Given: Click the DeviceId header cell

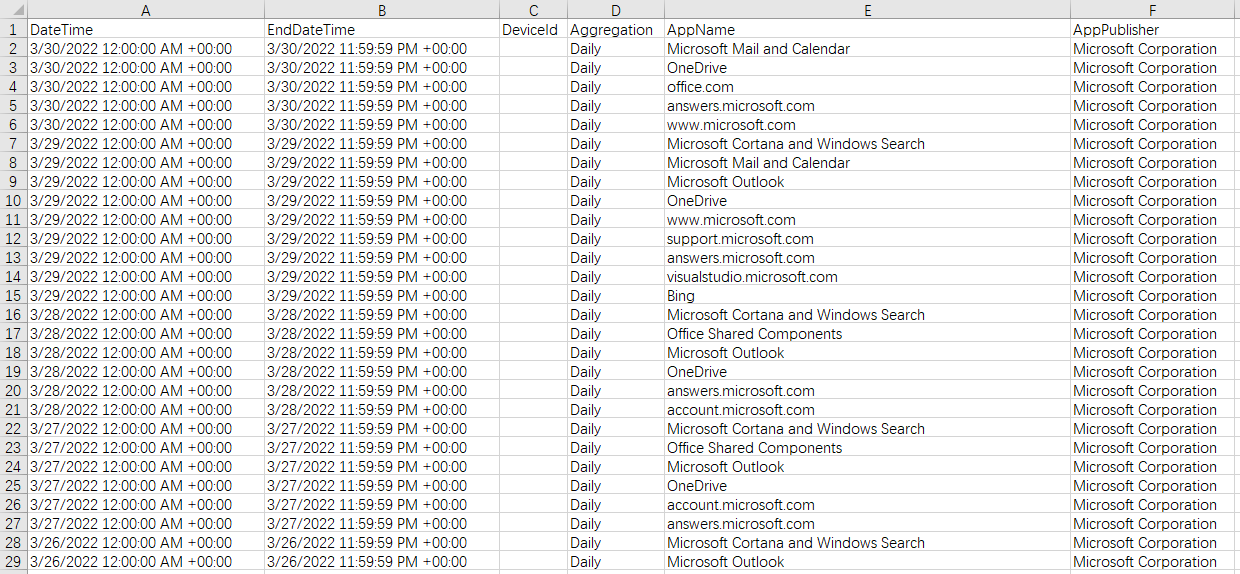Looking at the screenshot, I should click(533, 30).
